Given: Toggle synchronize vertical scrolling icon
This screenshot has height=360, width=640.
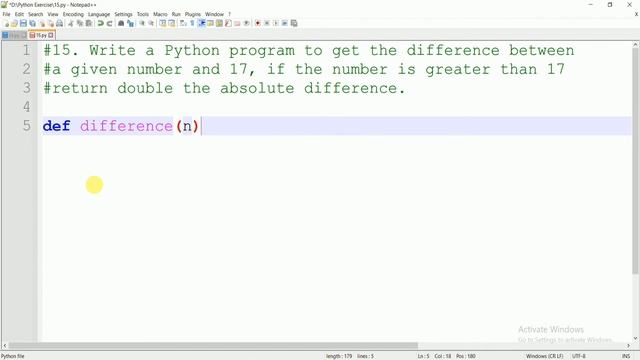Looking at the screenshot, I should click(162, 23).
